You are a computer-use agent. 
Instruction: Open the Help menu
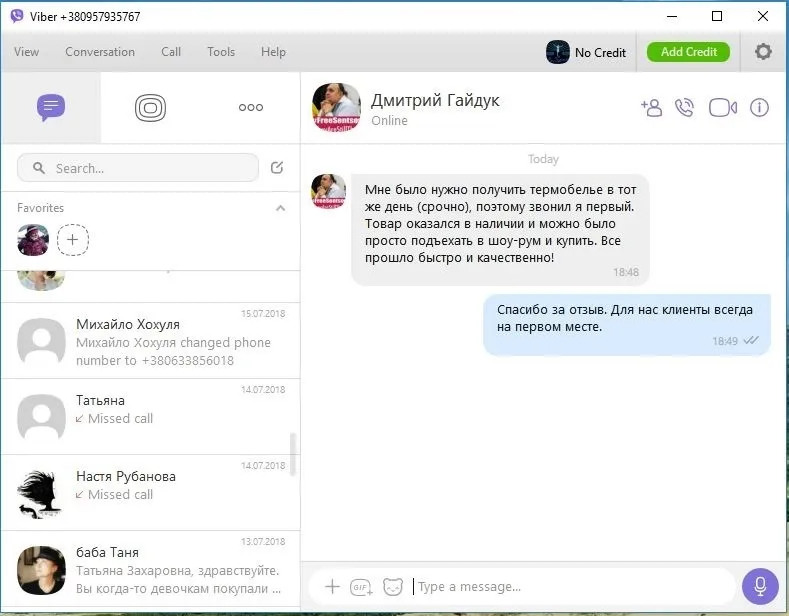(273, 52)
